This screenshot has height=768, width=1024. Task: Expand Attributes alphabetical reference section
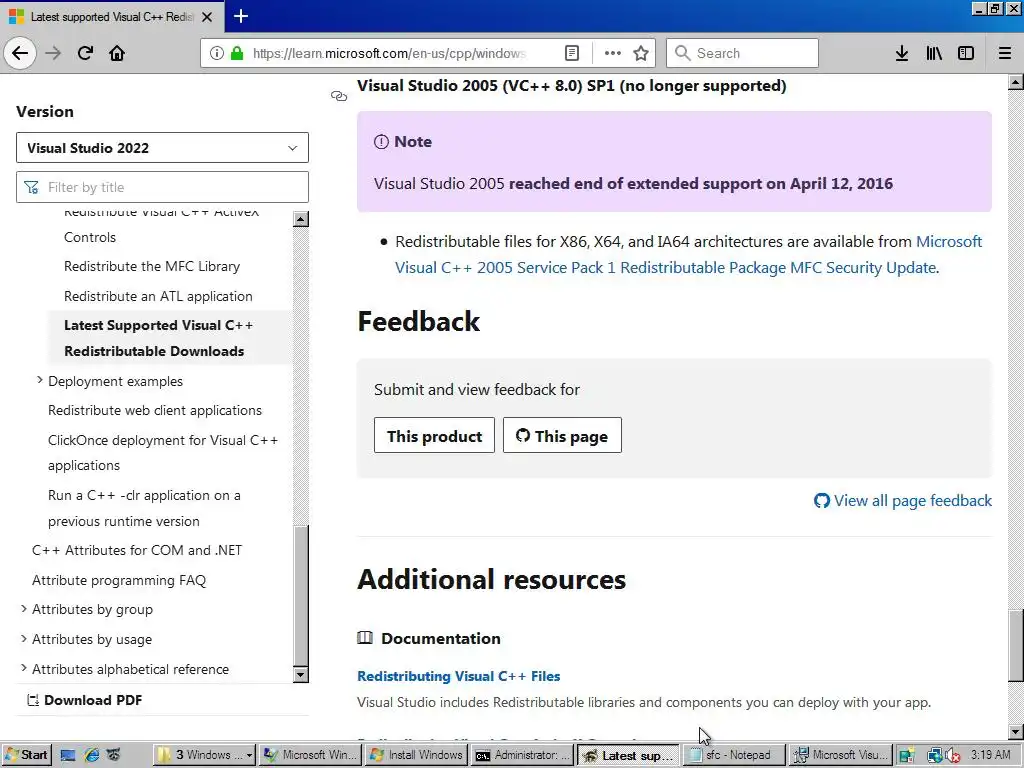24,668
